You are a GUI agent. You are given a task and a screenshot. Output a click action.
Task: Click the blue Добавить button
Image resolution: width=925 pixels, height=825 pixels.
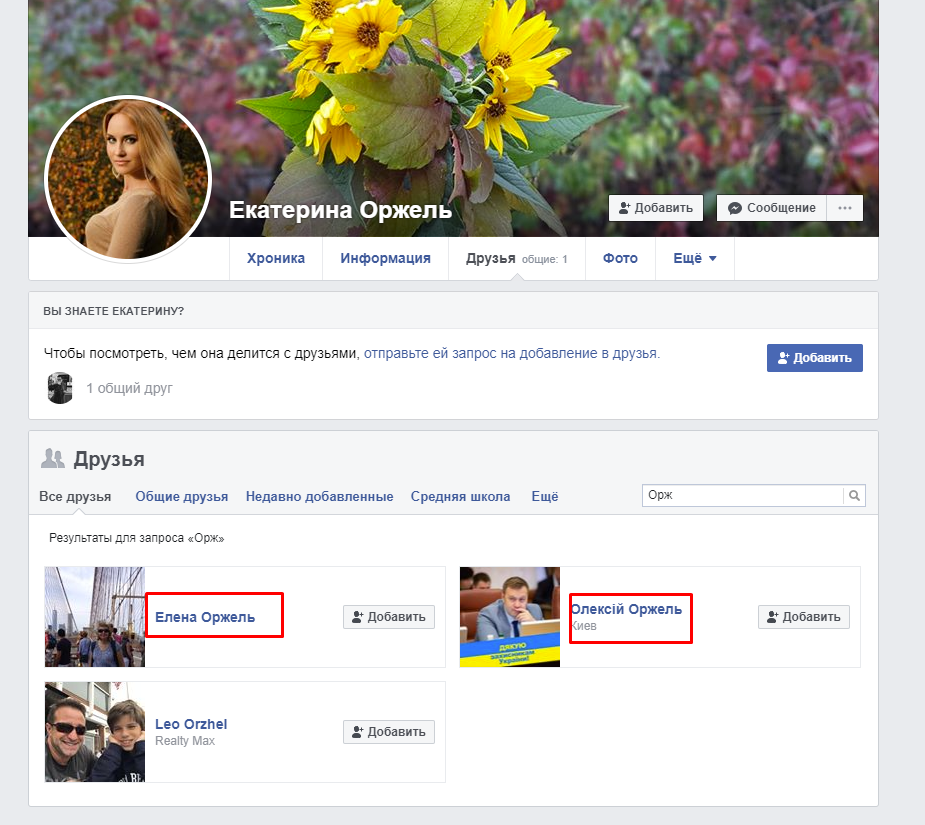pyautogui.click(x=814, y=358)
